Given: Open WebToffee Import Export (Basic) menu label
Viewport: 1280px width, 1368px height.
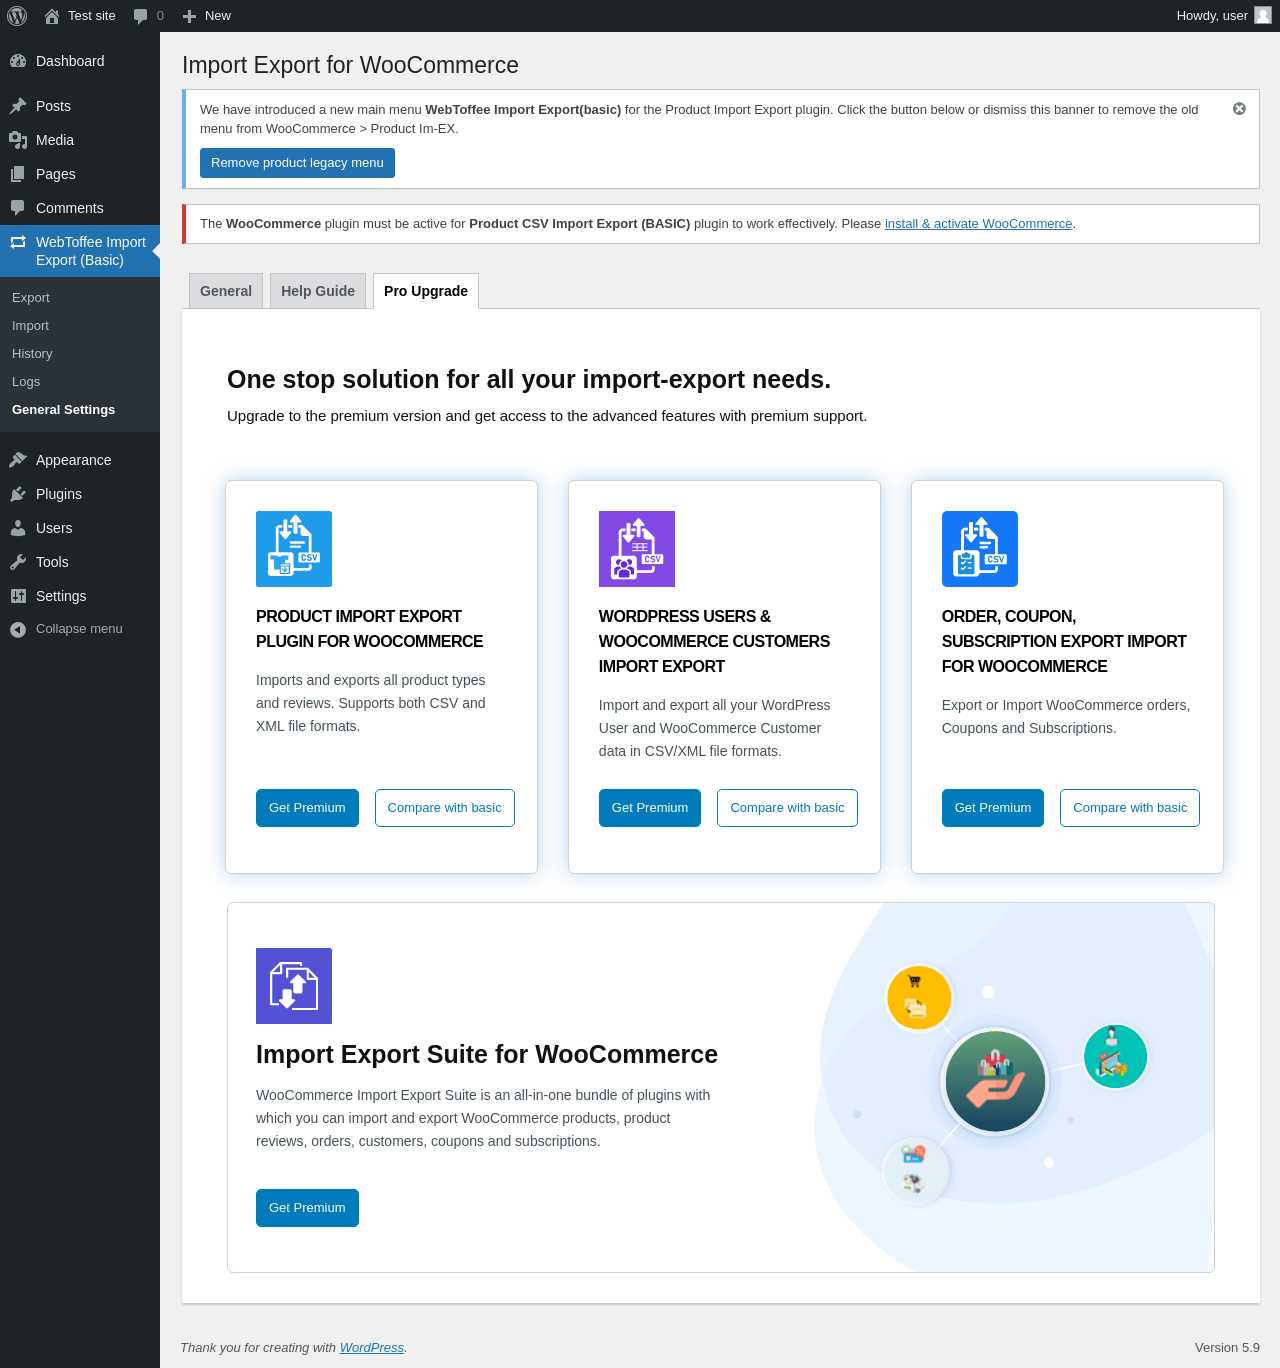Looking at the screenshot, I should [x=91, y=251].
